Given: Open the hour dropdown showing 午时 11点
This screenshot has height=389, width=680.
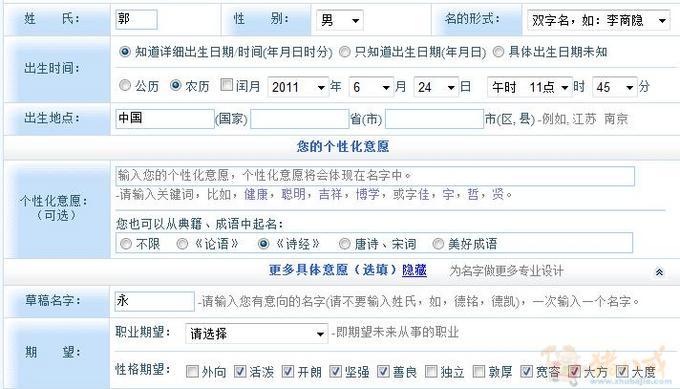Looking at the screenshot, I should coord(530,87).
